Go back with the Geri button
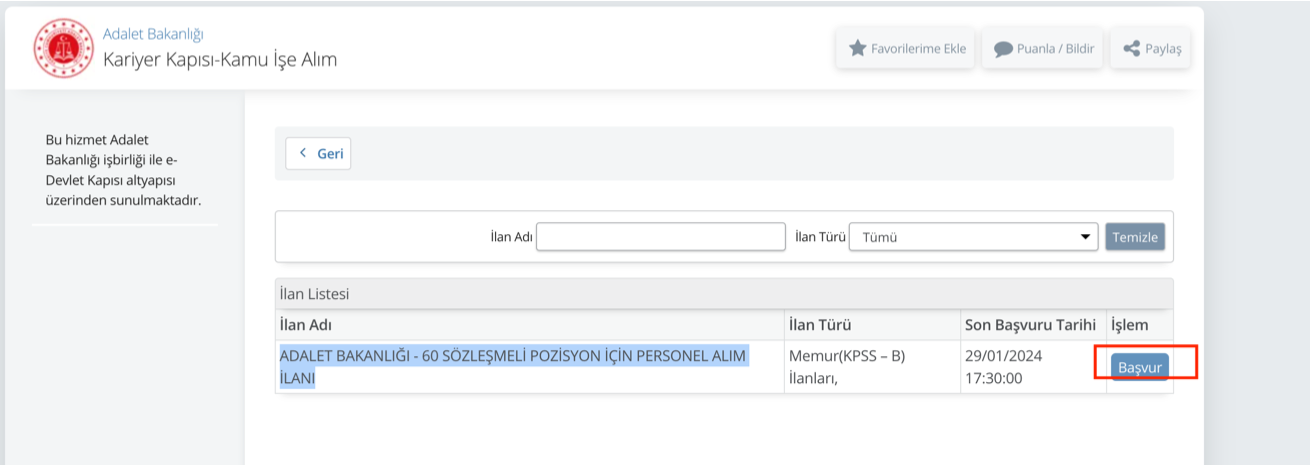This screenshot has height=465, width=1311. tap(318, 153)
